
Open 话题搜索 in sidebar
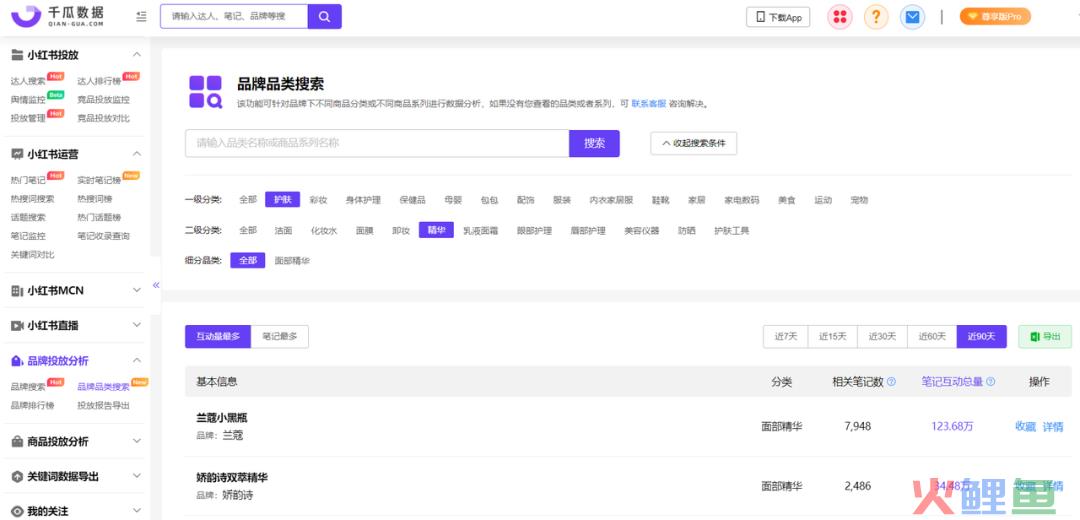click(28, 218)
